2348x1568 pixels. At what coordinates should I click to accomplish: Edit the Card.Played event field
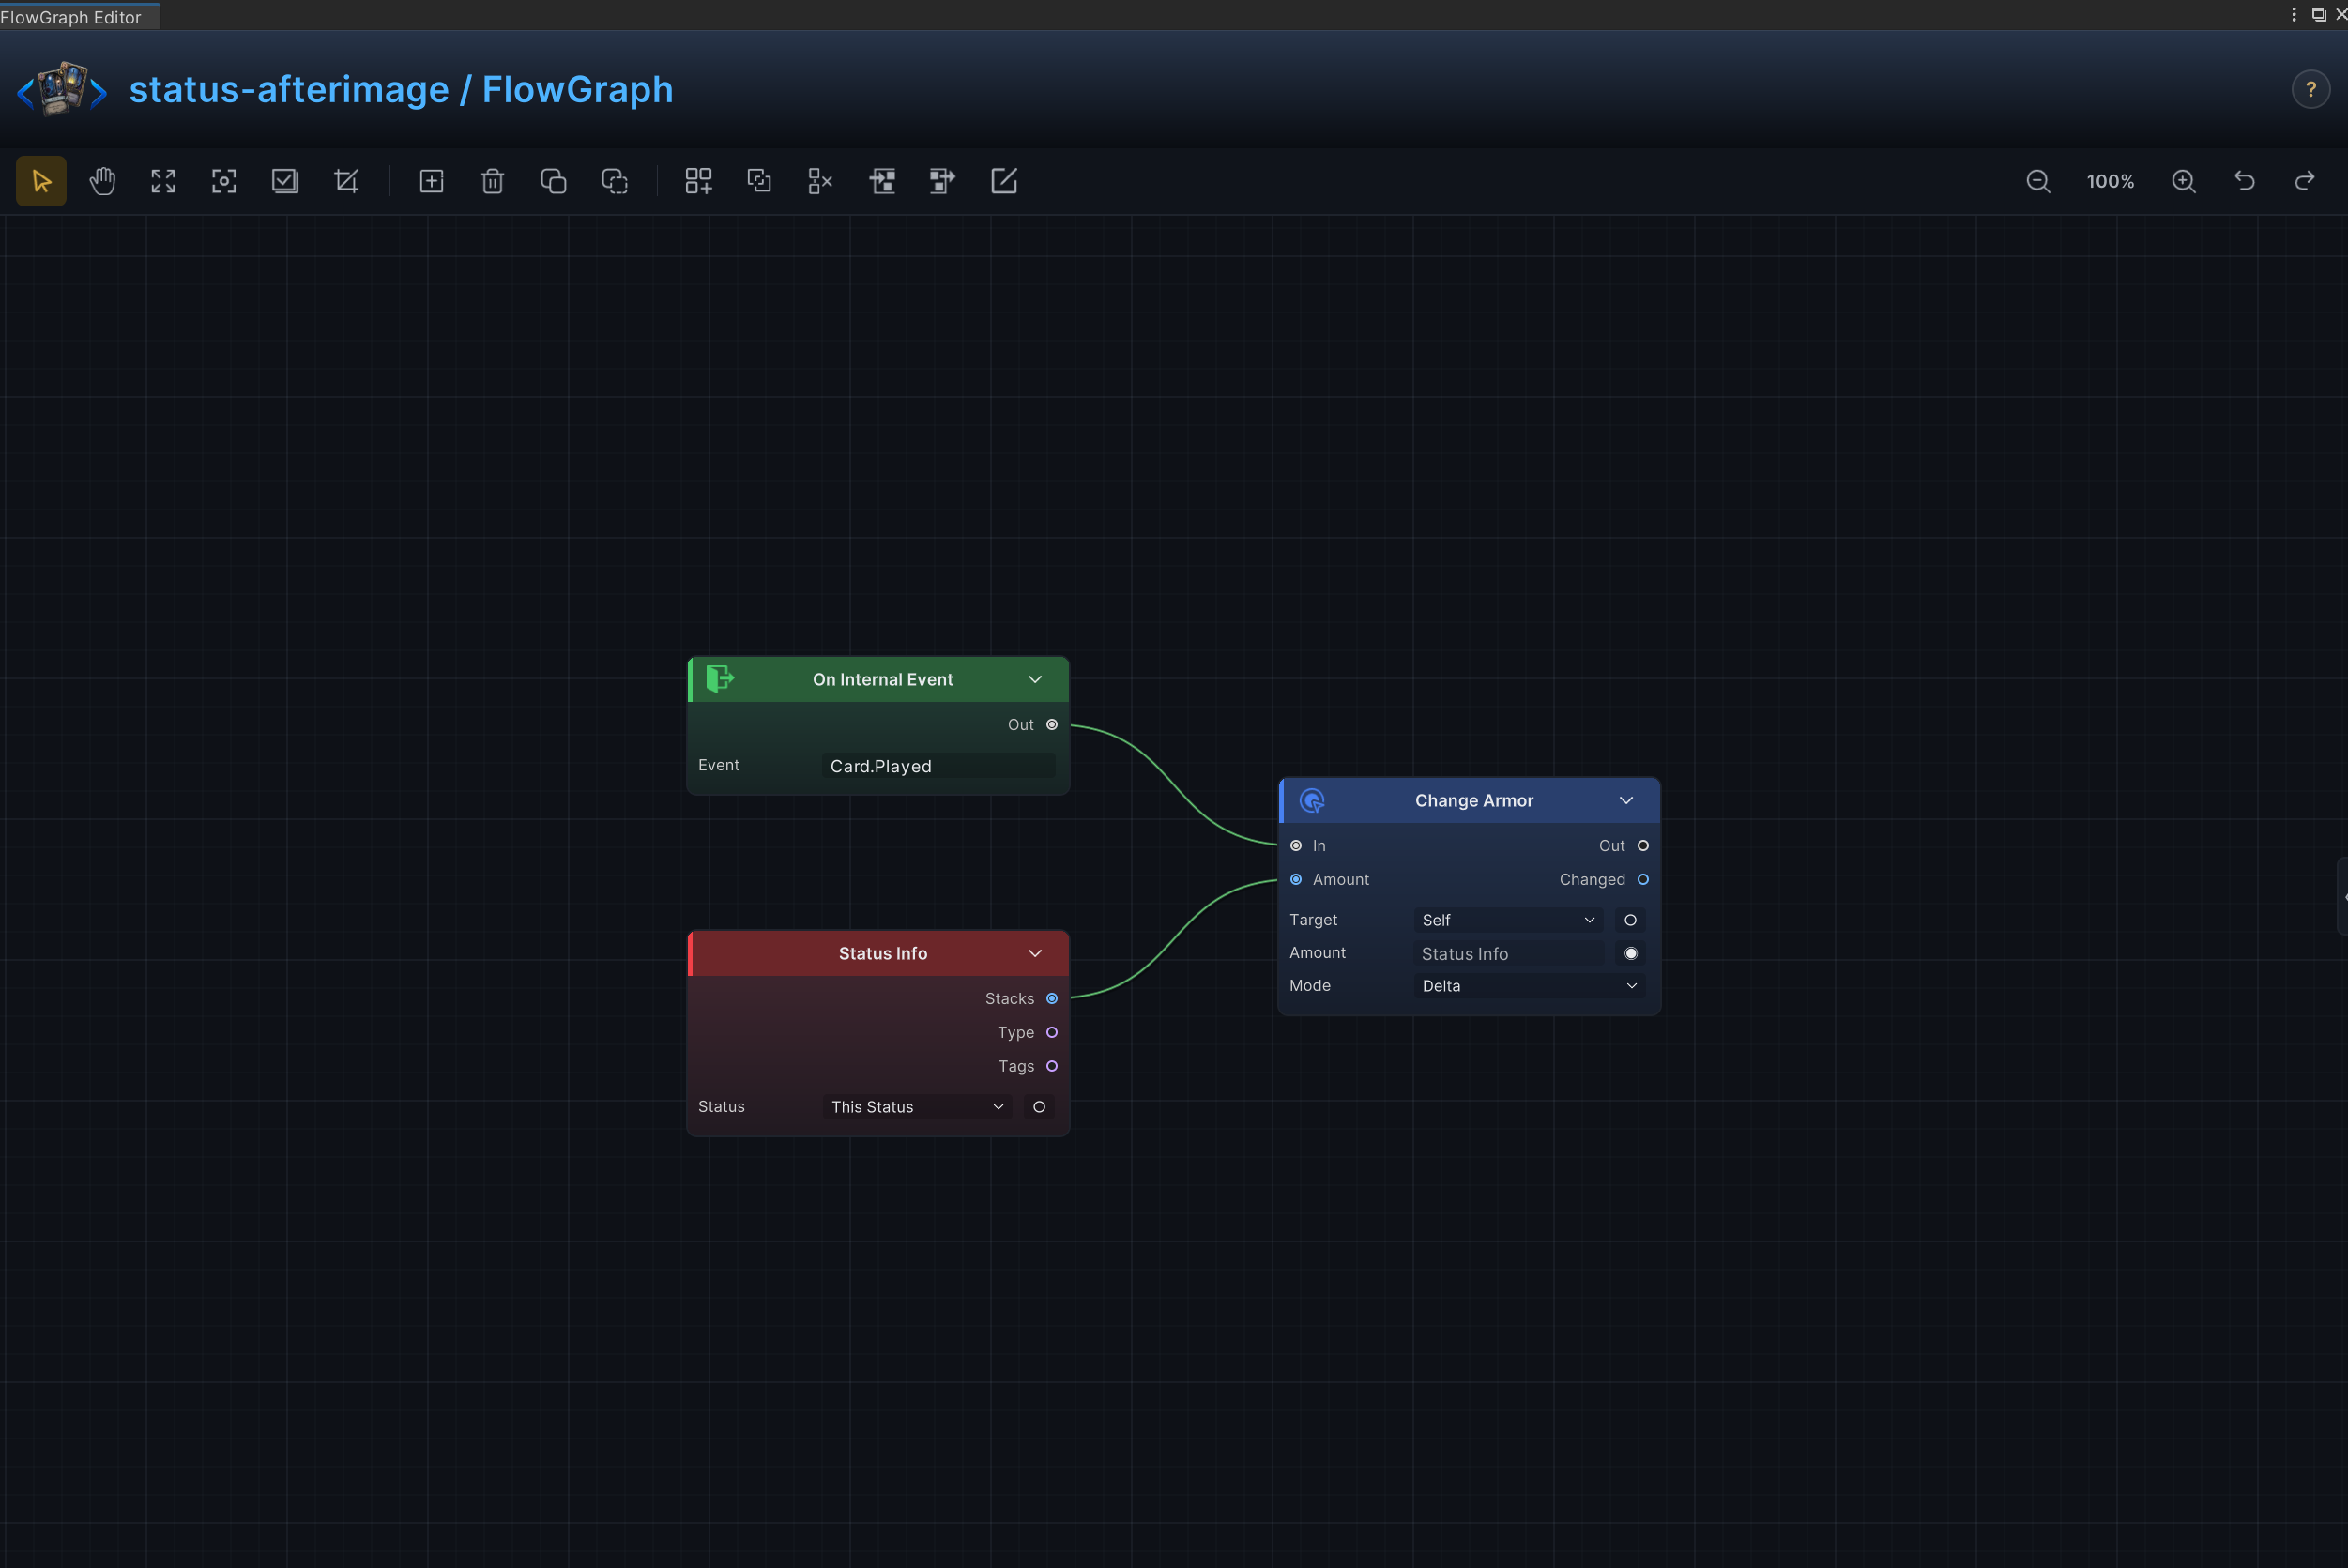click(x=938, y=766)
